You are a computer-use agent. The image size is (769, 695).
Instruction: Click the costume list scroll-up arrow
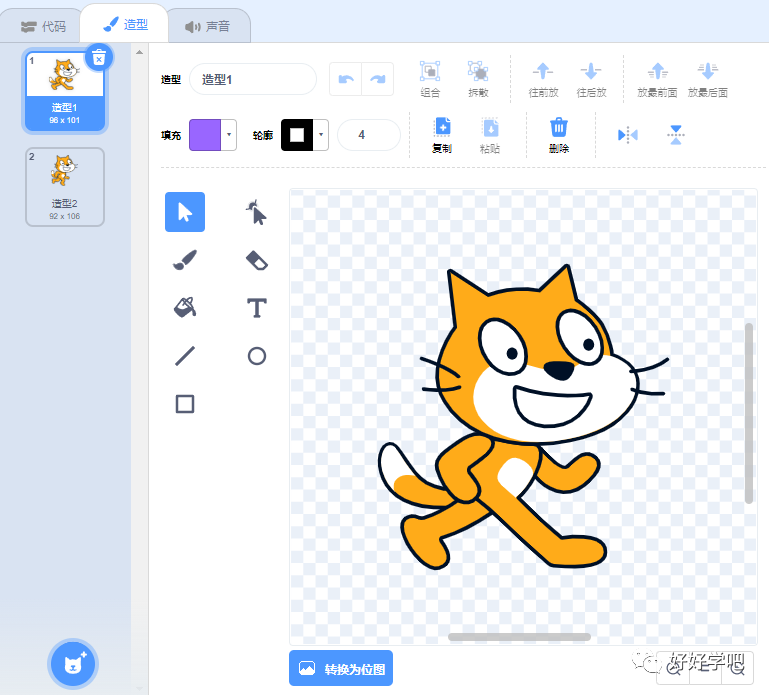[139, 52]
